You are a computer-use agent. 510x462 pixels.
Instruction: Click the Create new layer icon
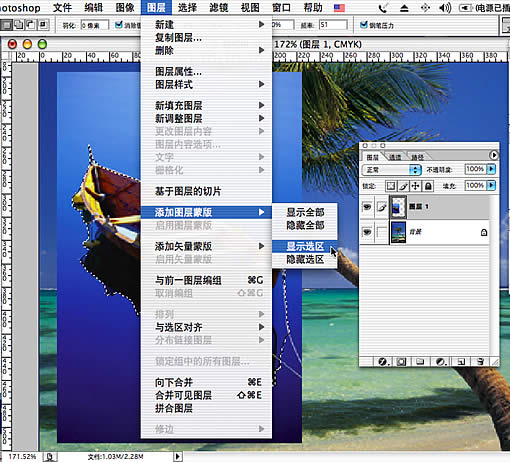click(x=461, y=362)
